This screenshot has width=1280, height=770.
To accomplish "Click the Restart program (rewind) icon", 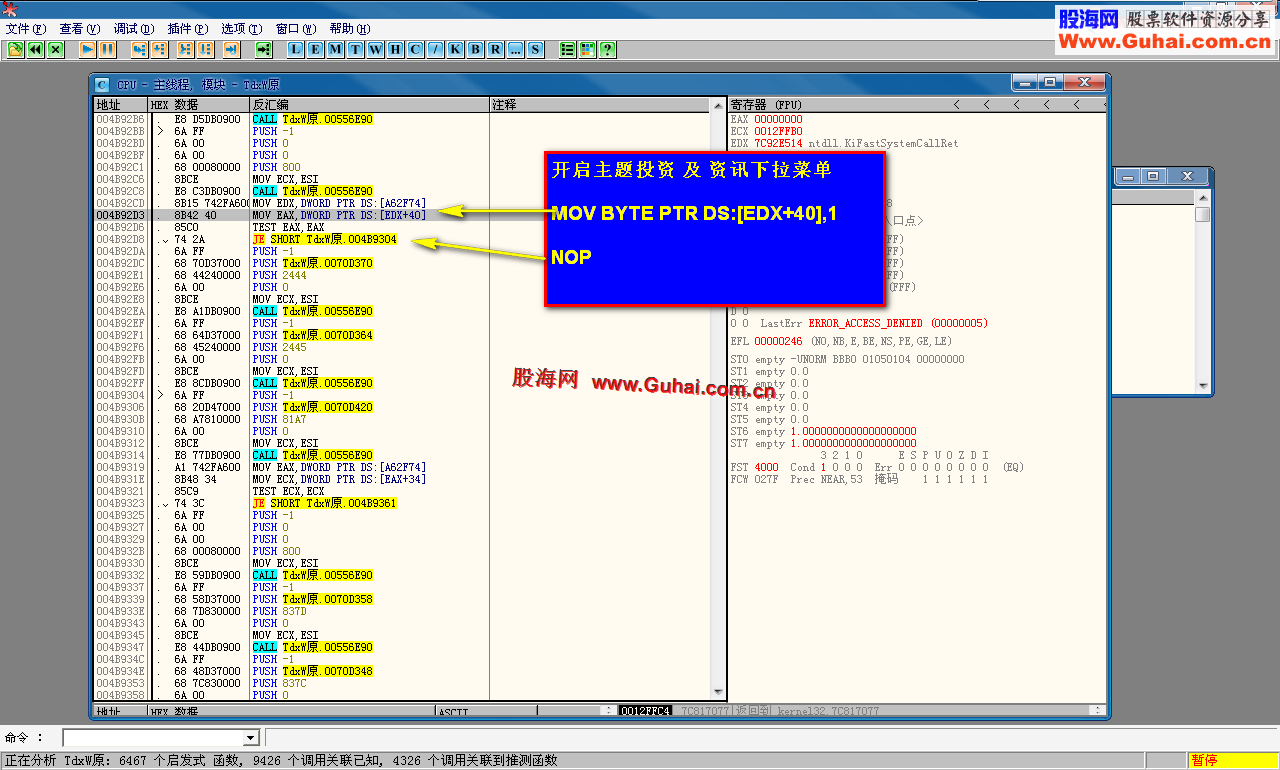I will [36, 49].
